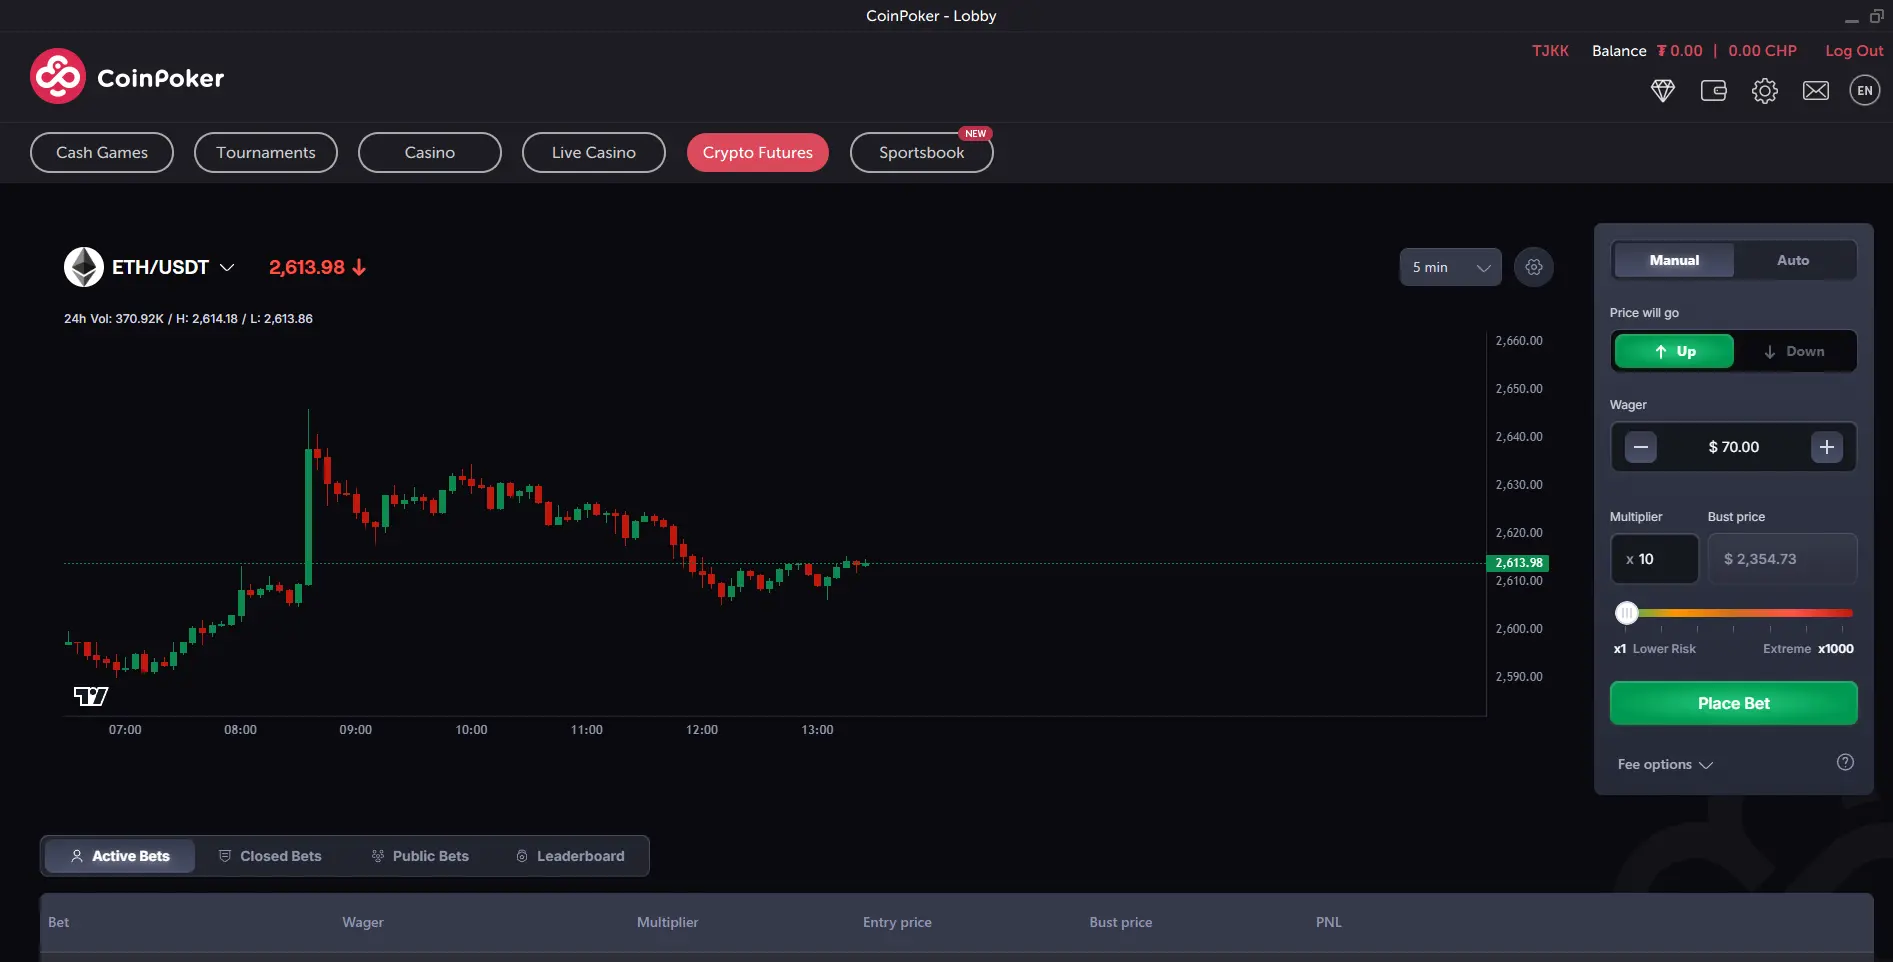Select Down for price direction
Viewport: 1893px width, 962px height.
coord(1797,351)
